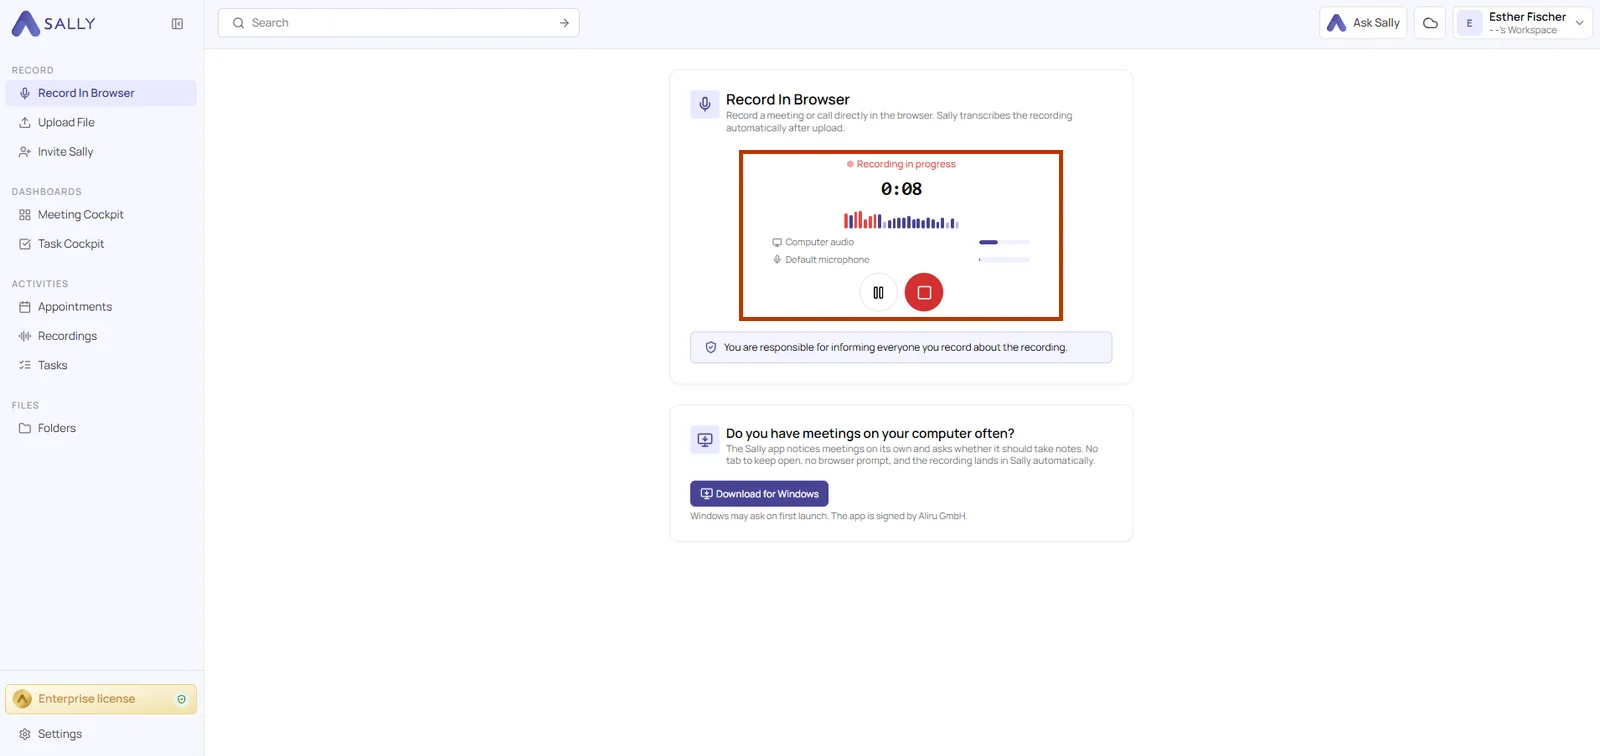This screenshot has height=756, width=1600.
Task: Click the Computer audio level bar
Action: point(1004,242)
